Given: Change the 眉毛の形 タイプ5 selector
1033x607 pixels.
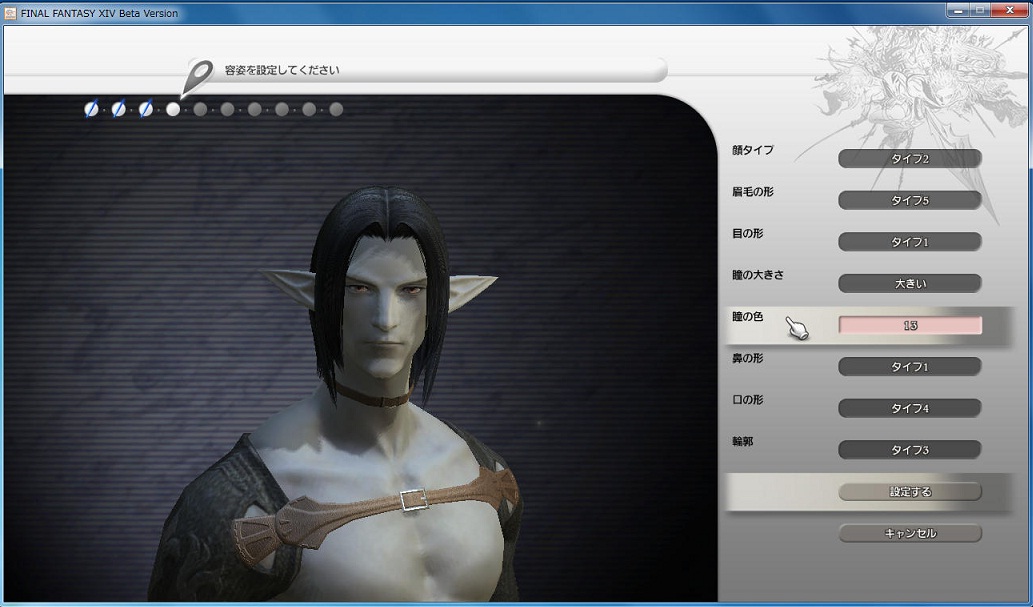Looking at the screenshot, I should point(910,200).
